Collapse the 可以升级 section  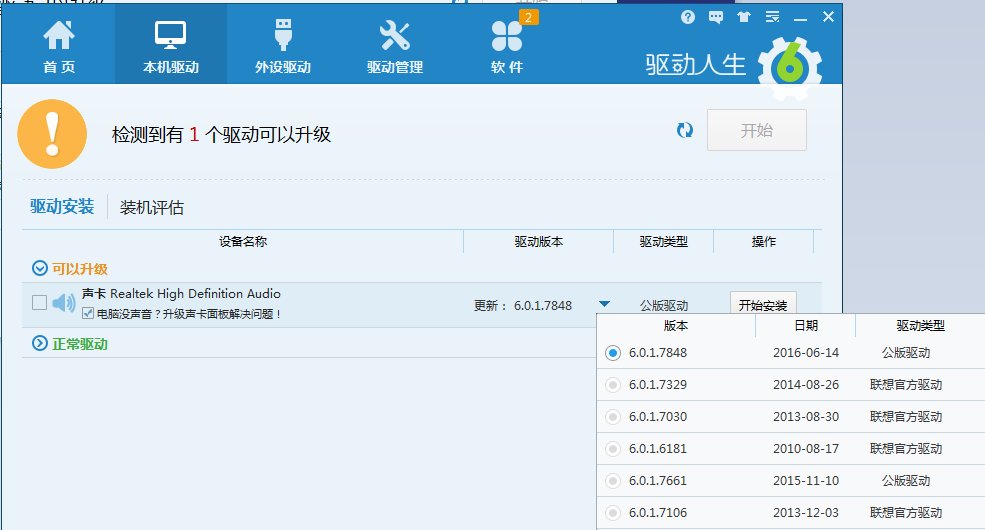click(x=40, y=268)
